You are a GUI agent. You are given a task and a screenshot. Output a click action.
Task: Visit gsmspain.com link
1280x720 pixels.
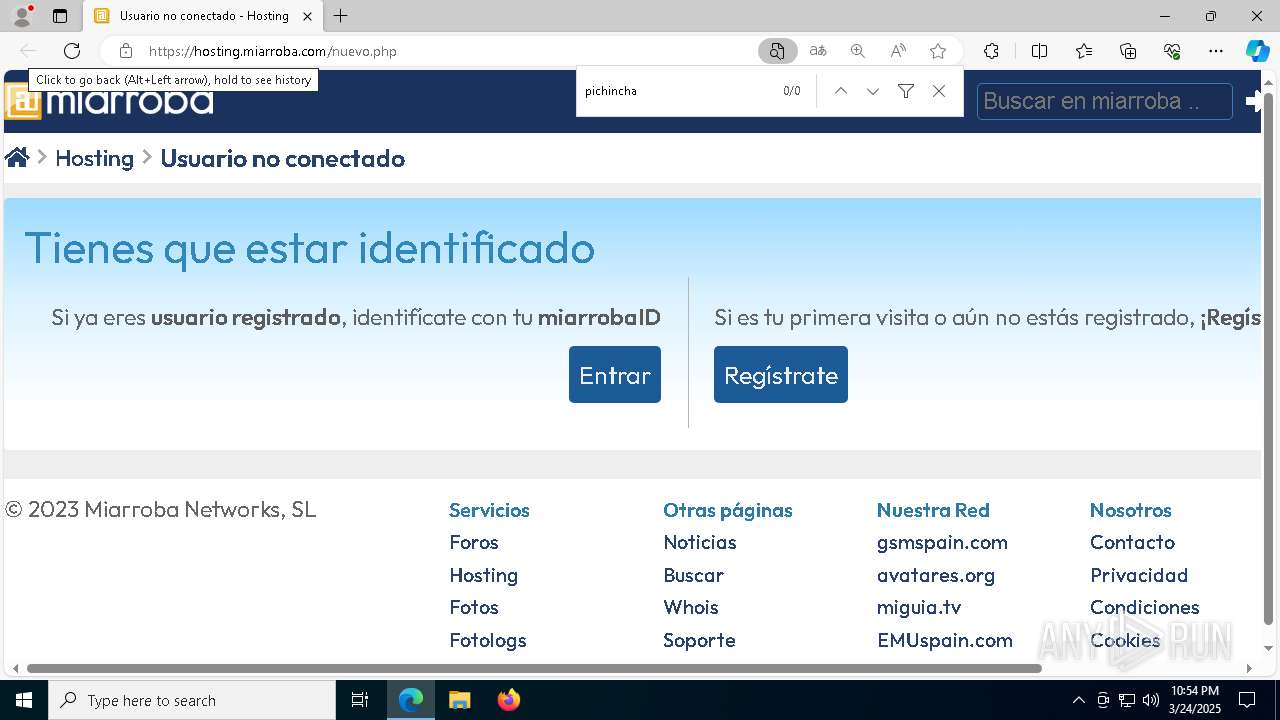tap(942, 542)
